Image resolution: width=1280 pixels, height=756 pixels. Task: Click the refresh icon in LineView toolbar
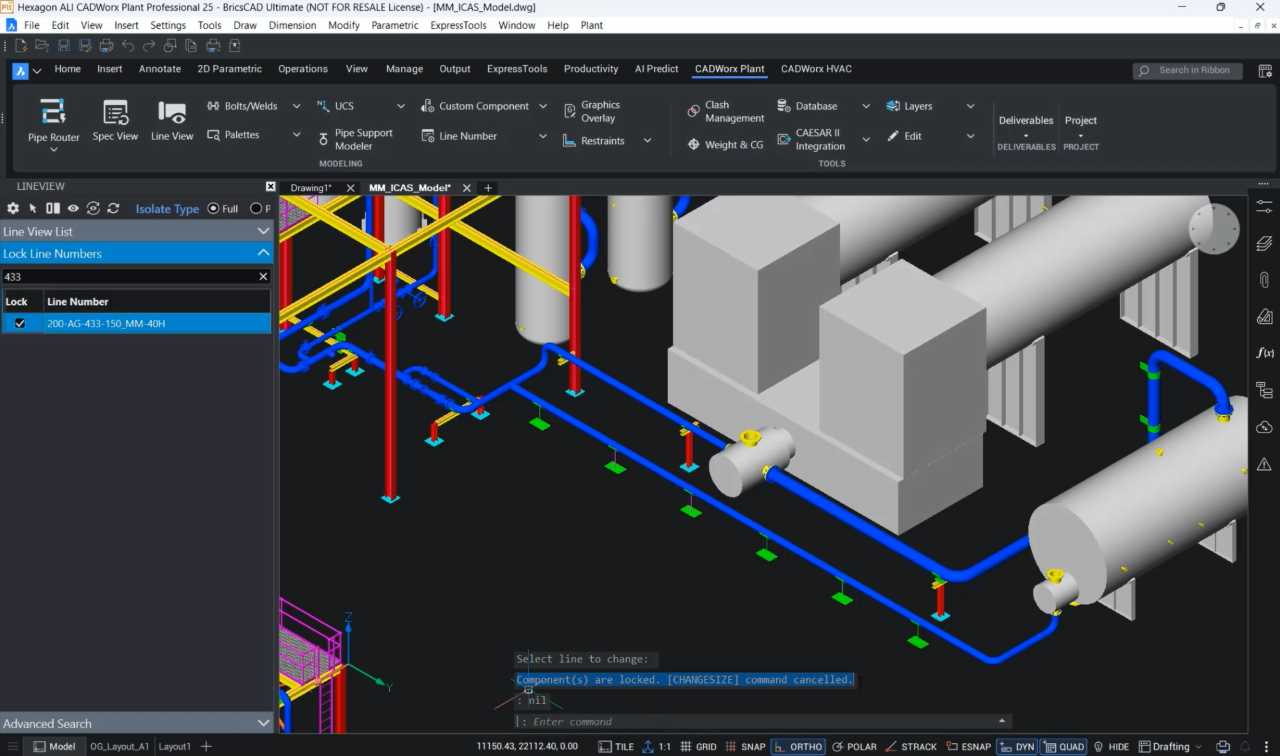[113, 208]
